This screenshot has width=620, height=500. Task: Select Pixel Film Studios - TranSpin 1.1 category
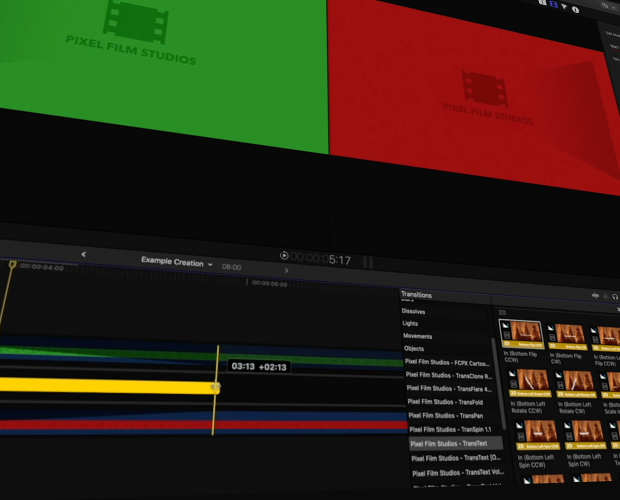450,429
